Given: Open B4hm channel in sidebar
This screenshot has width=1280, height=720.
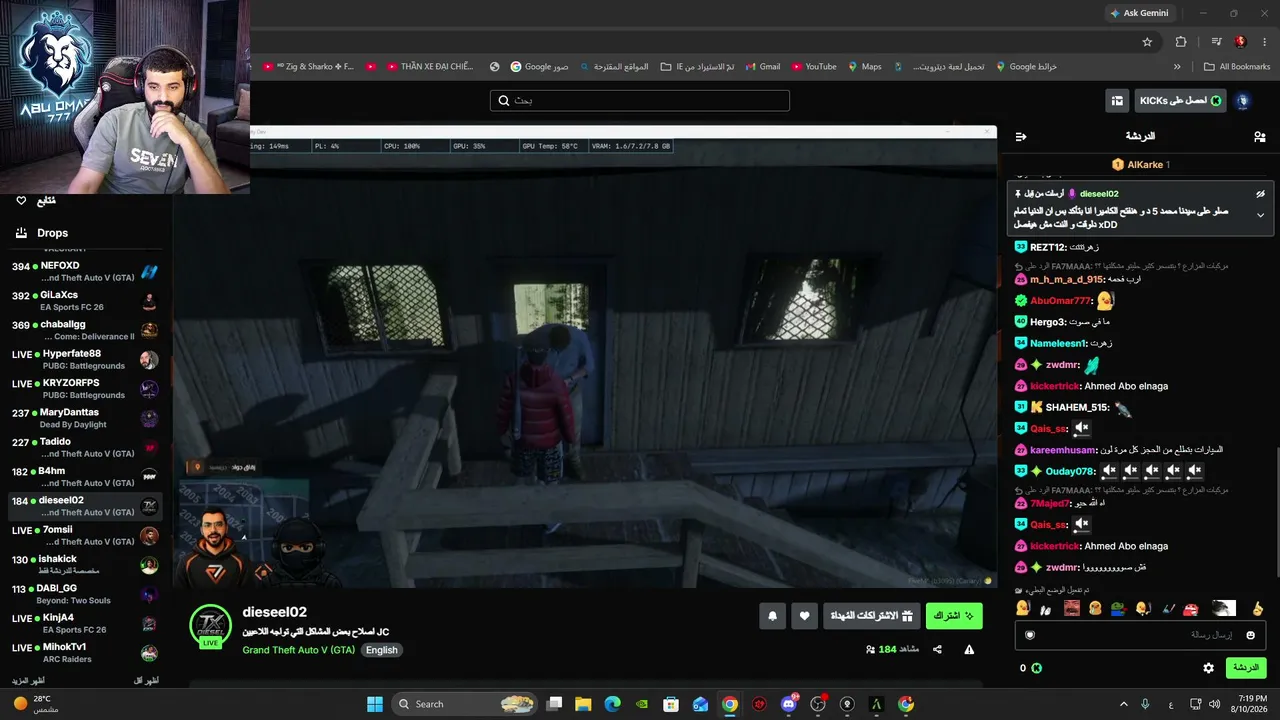Looking at the screenshot, I should coord(84,477).
